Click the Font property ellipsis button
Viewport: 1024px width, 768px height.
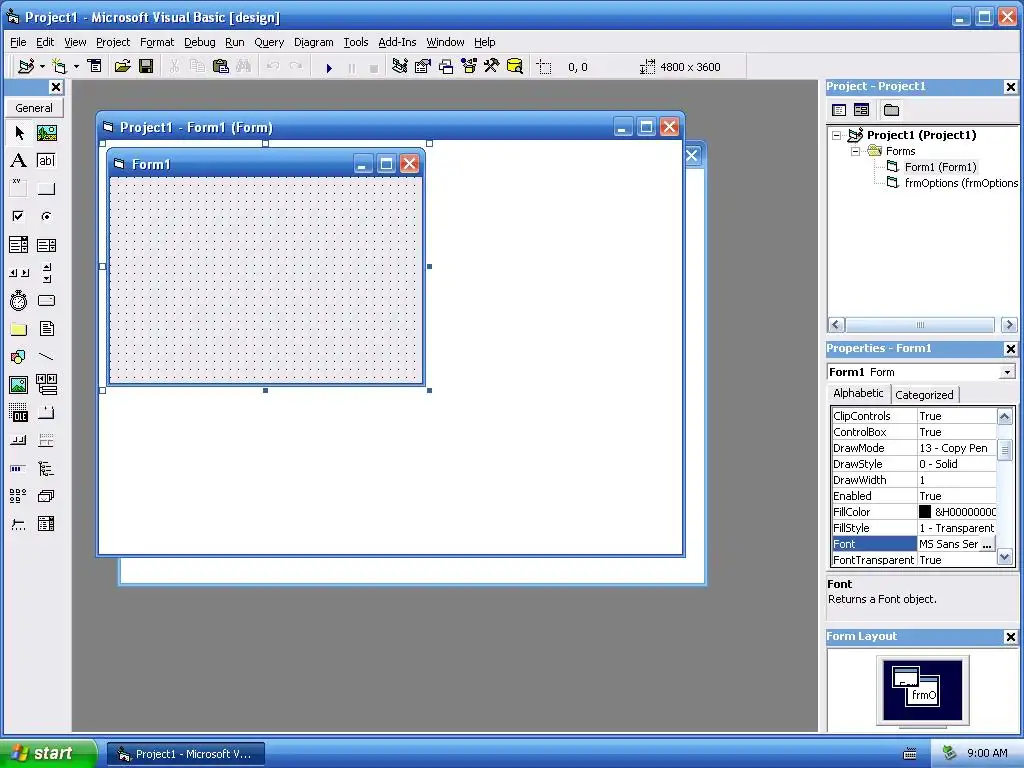[x=987, y=544]
